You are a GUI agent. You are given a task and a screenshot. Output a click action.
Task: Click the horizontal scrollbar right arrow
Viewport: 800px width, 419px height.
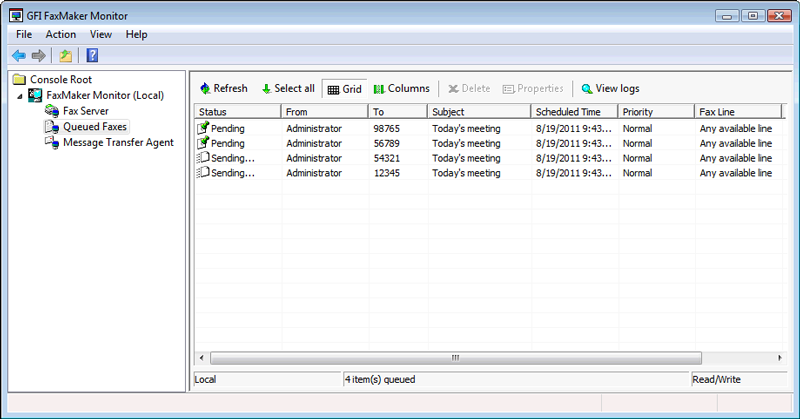coord(780,358)
